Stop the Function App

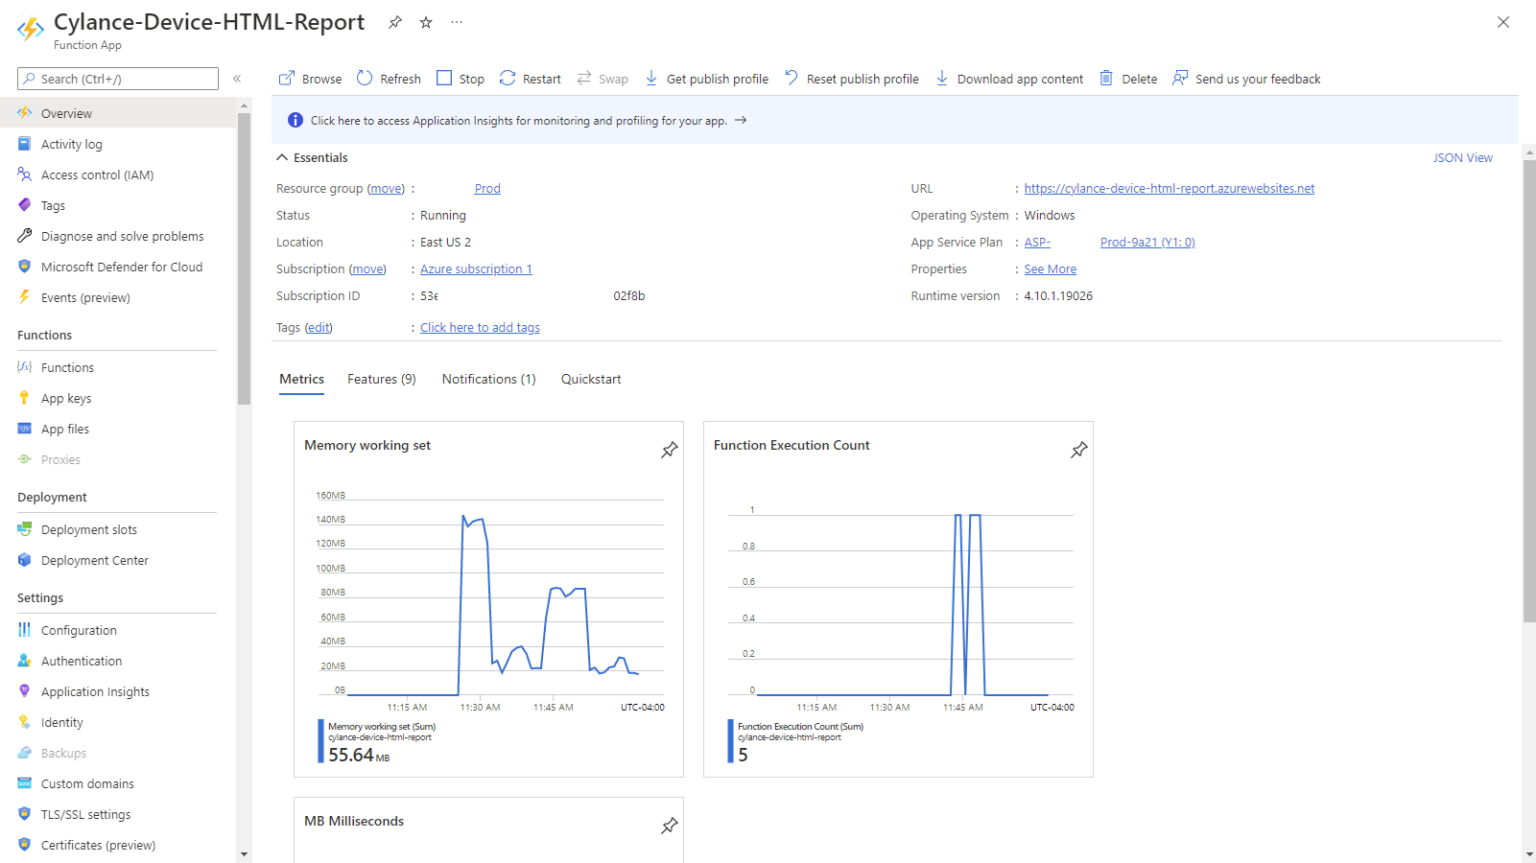[x=460, y=79]
